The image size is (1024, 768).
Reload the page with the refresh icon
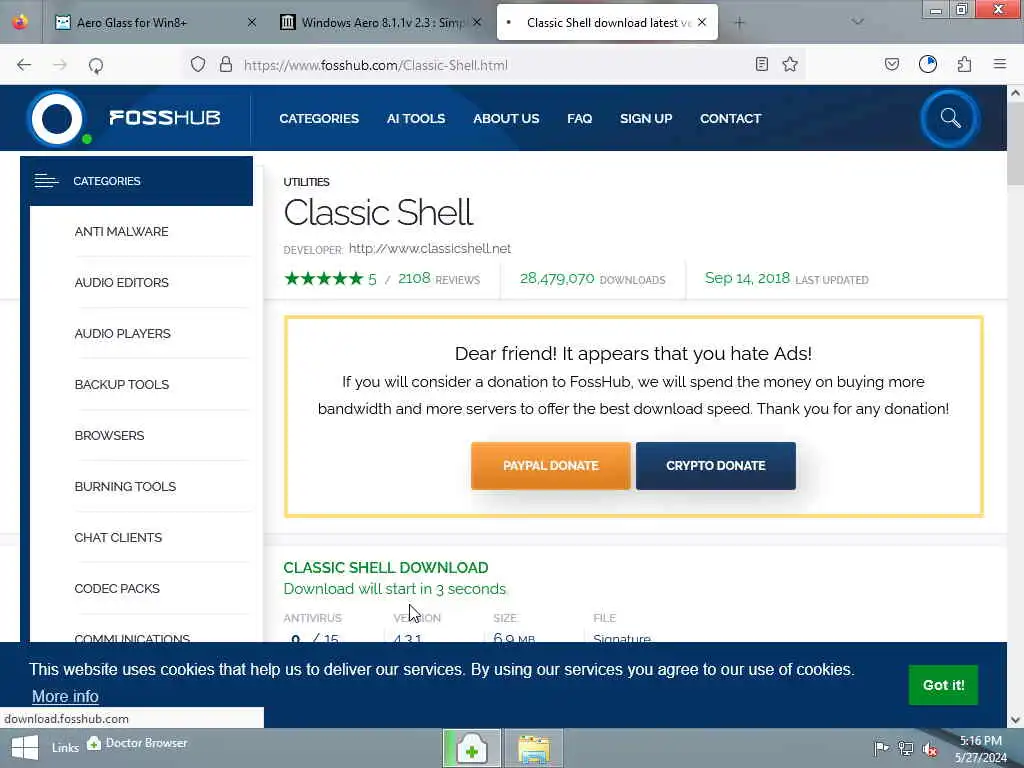[96, 65]
